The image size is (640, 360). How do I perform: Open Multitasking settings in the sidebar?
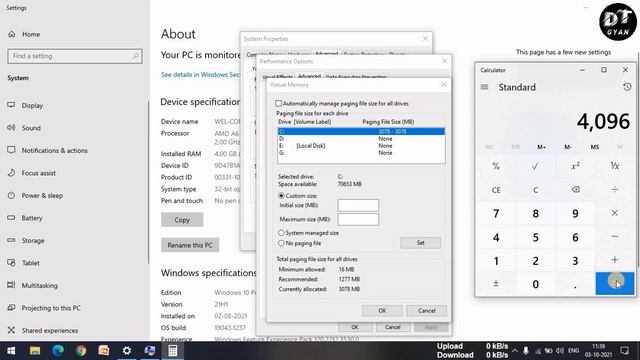39,285
